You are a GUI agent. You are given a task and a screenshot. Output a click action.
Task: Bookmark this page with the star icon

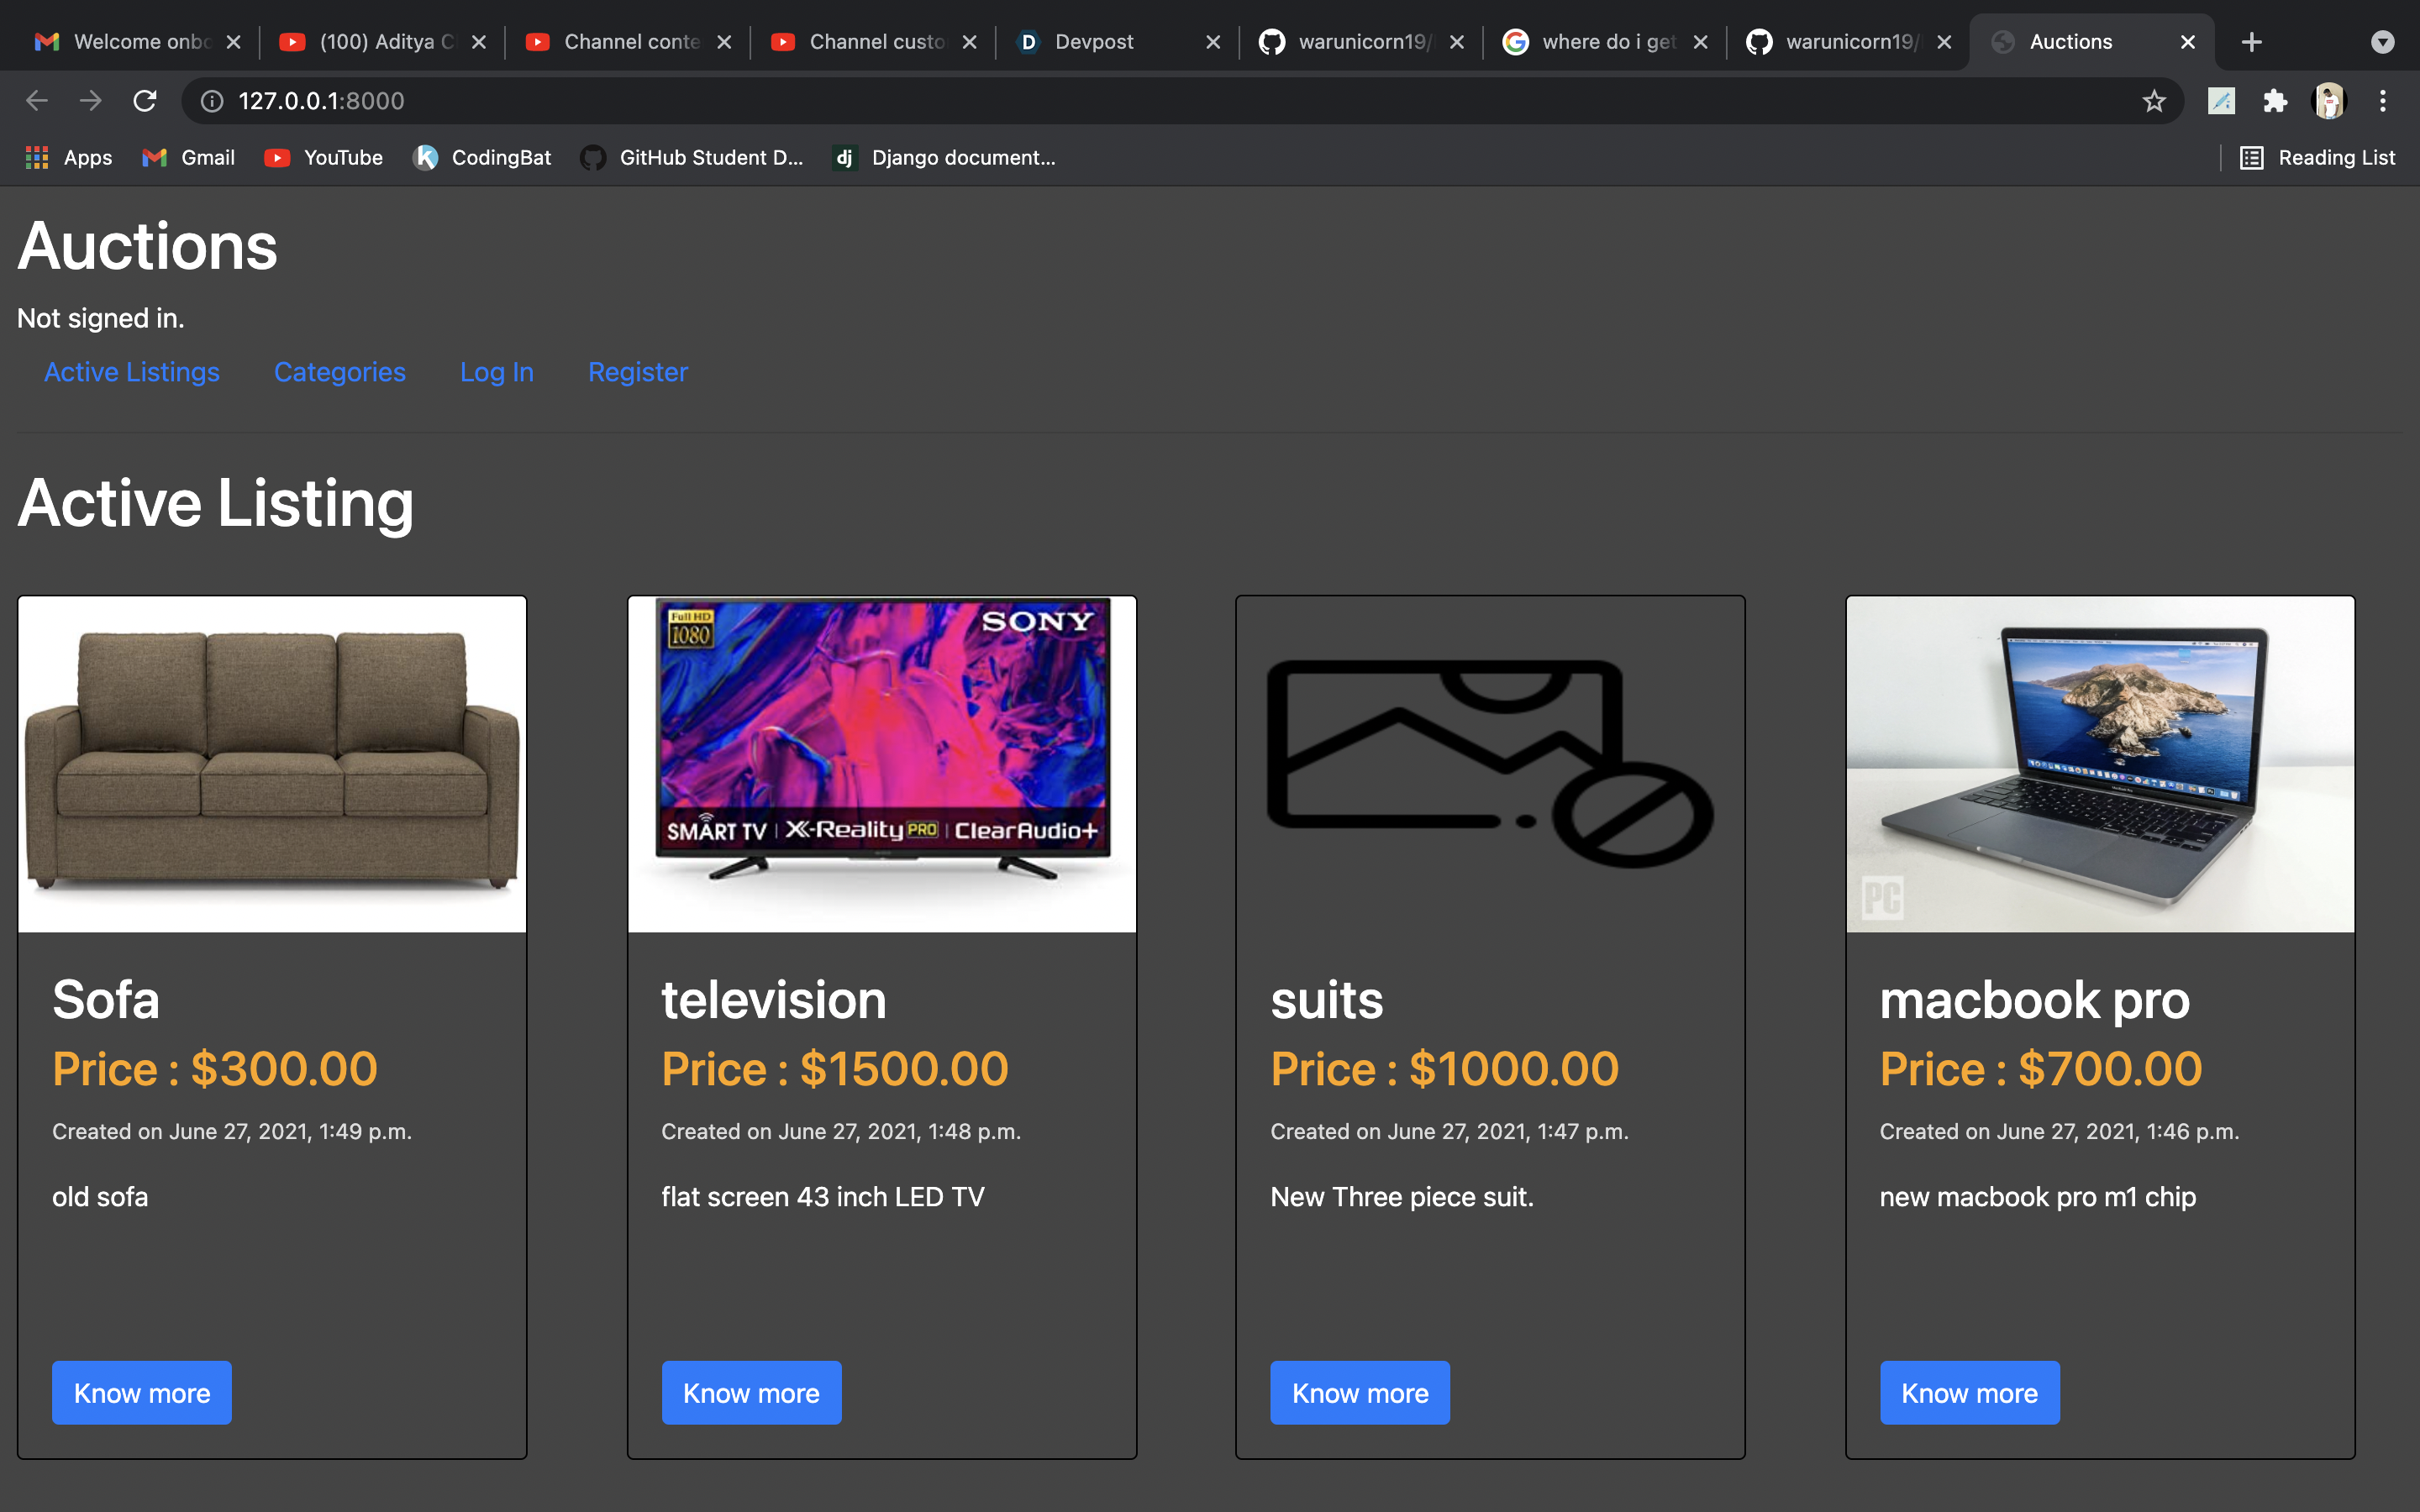[x=2153, y=101]
